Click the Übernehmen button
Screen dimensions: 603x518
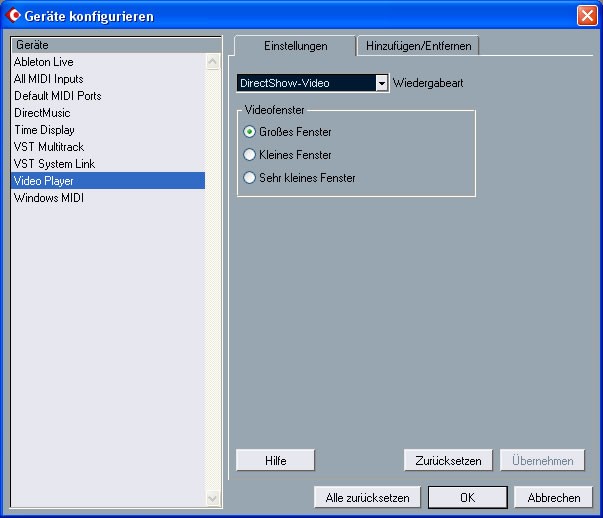pos(542,460)
